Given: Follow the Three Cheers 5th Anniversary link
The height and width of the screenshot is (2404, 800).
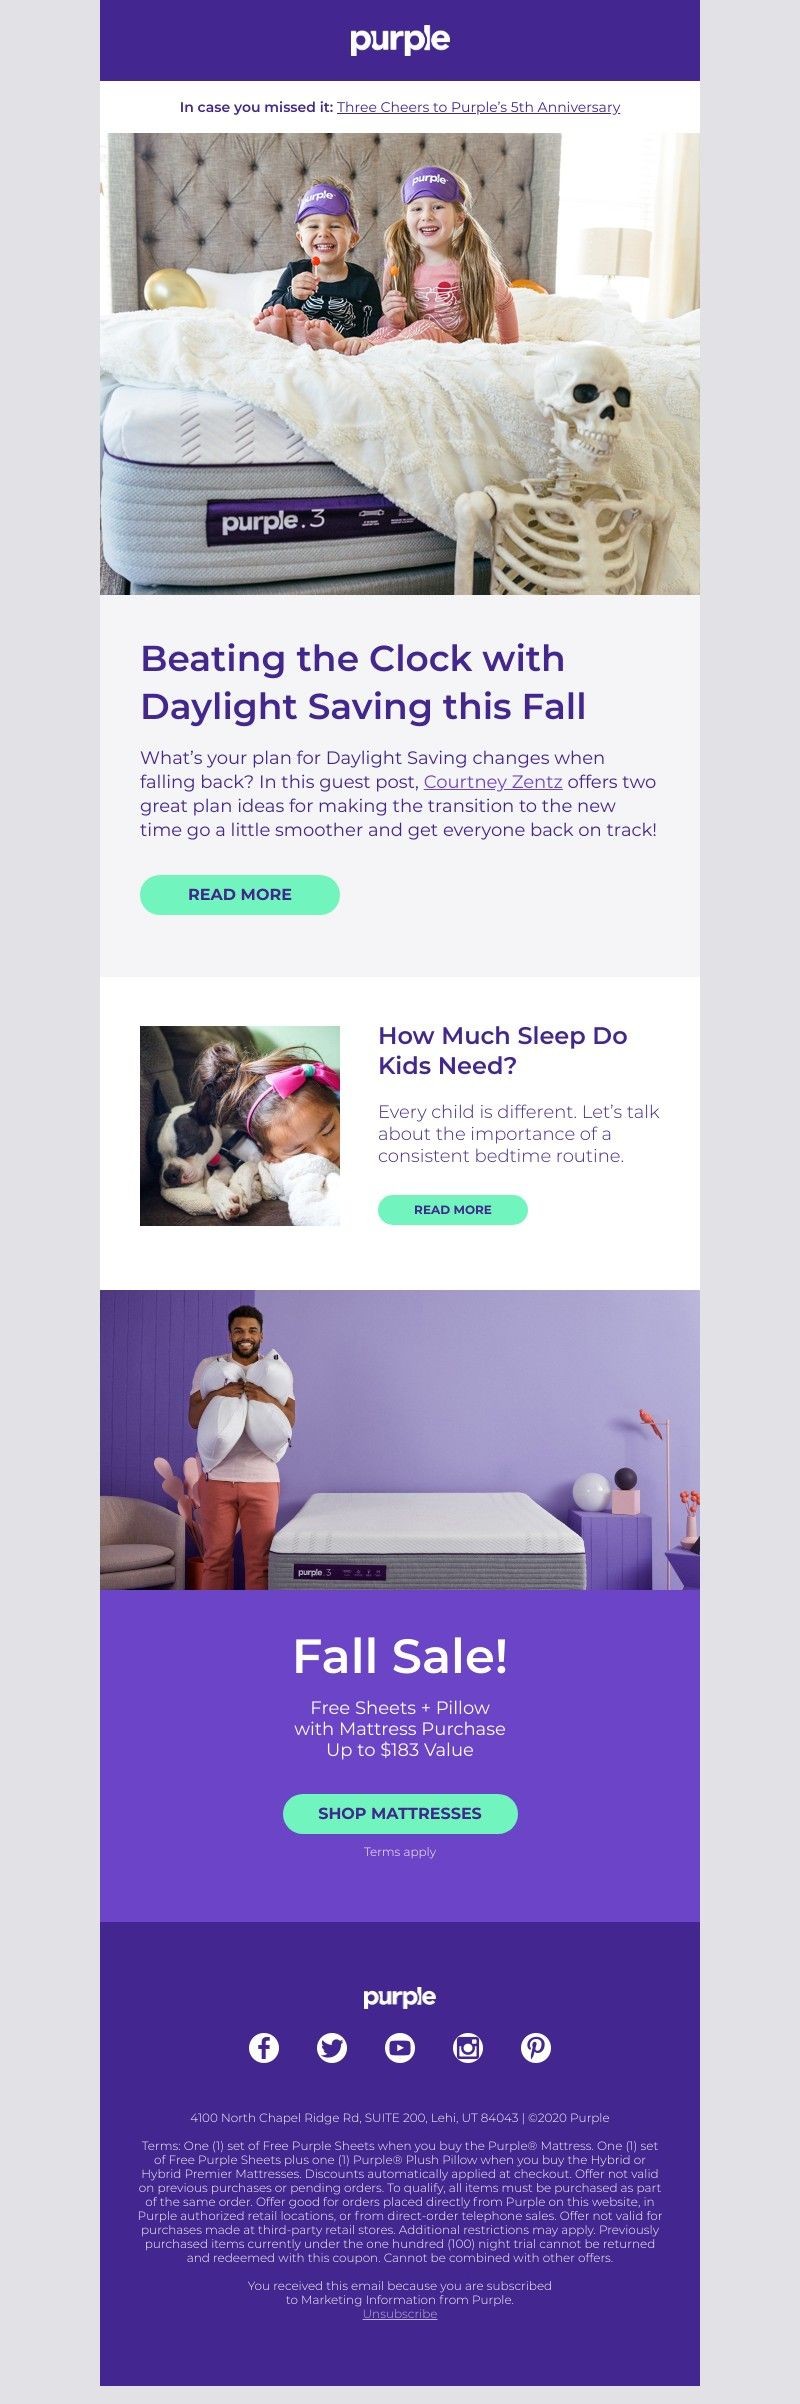Looking at the screenshot, I should (478, 107).
